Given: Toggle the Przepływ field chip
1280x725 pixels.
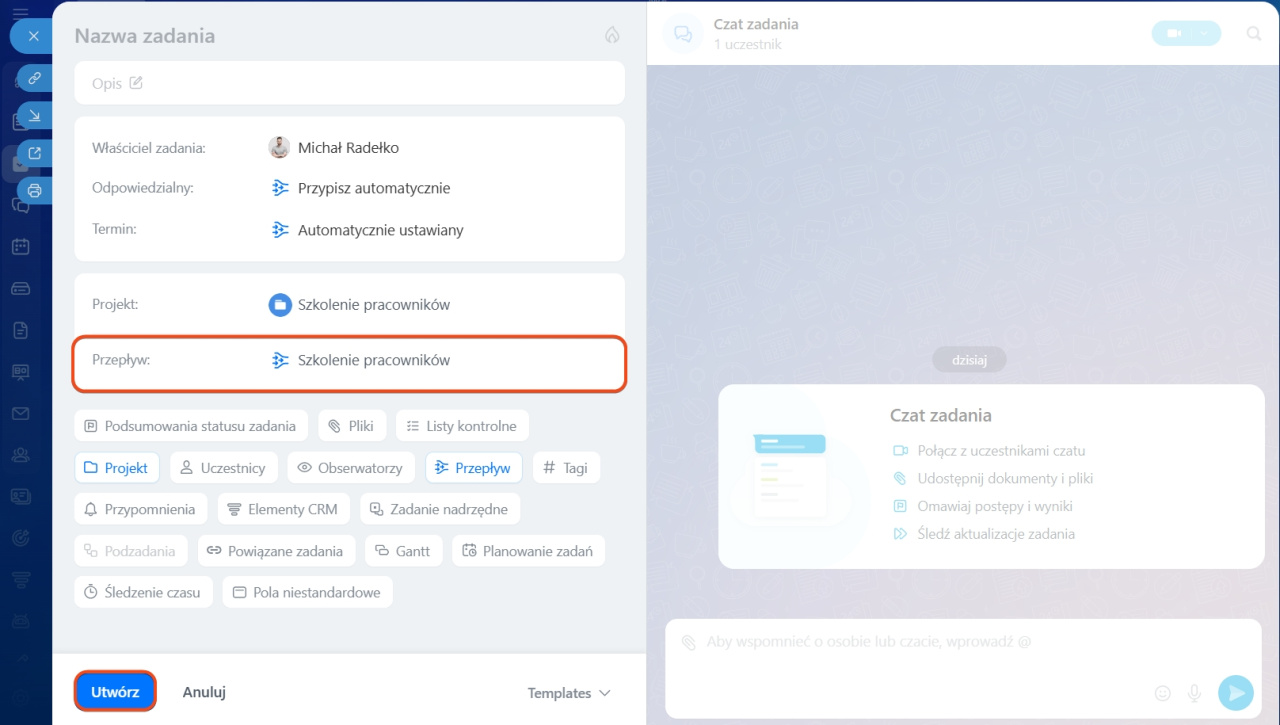Looking at the screenshot, I should tap(473, 467).
